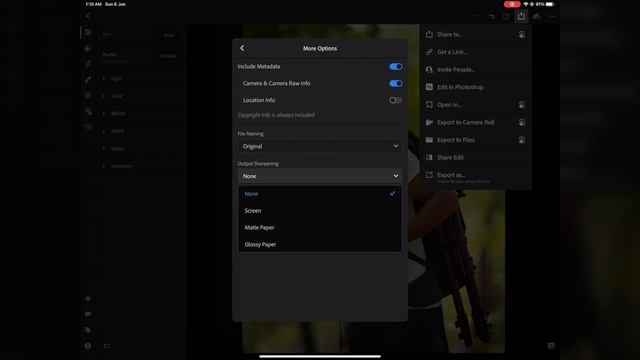Open settings icon beside Export to Camera Roll
Image resolution: width=640 pixels, height=360 pixels.
[522, 122]
